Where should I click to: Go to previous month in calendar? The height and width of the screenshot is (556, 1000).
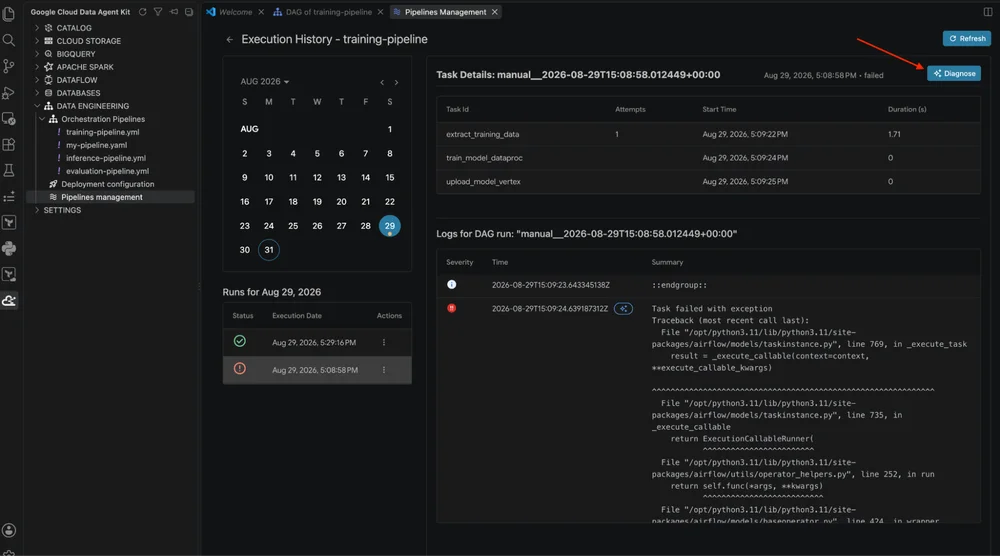(x=382, y=82)
